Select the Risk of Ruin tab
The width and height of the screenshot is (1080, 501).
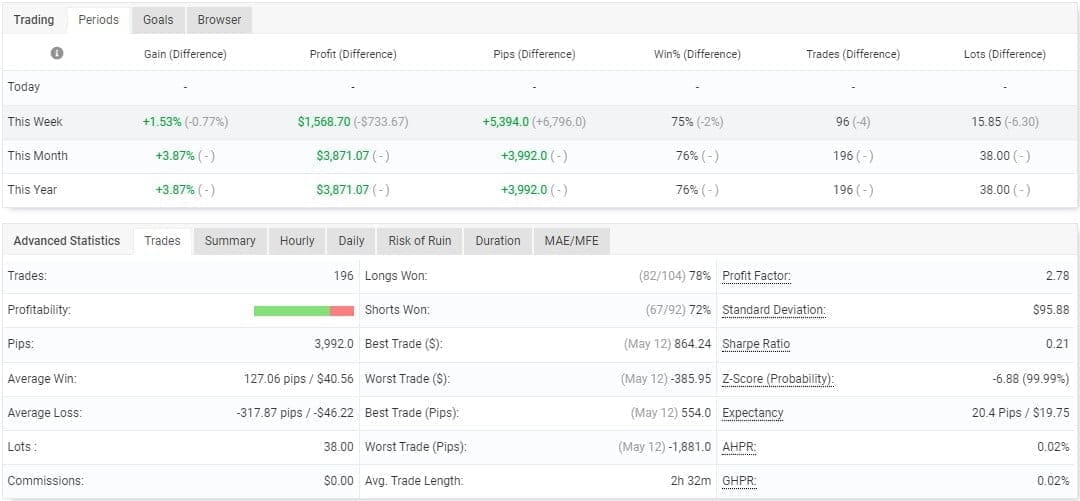pyautogui.click(x=419, y=241)
